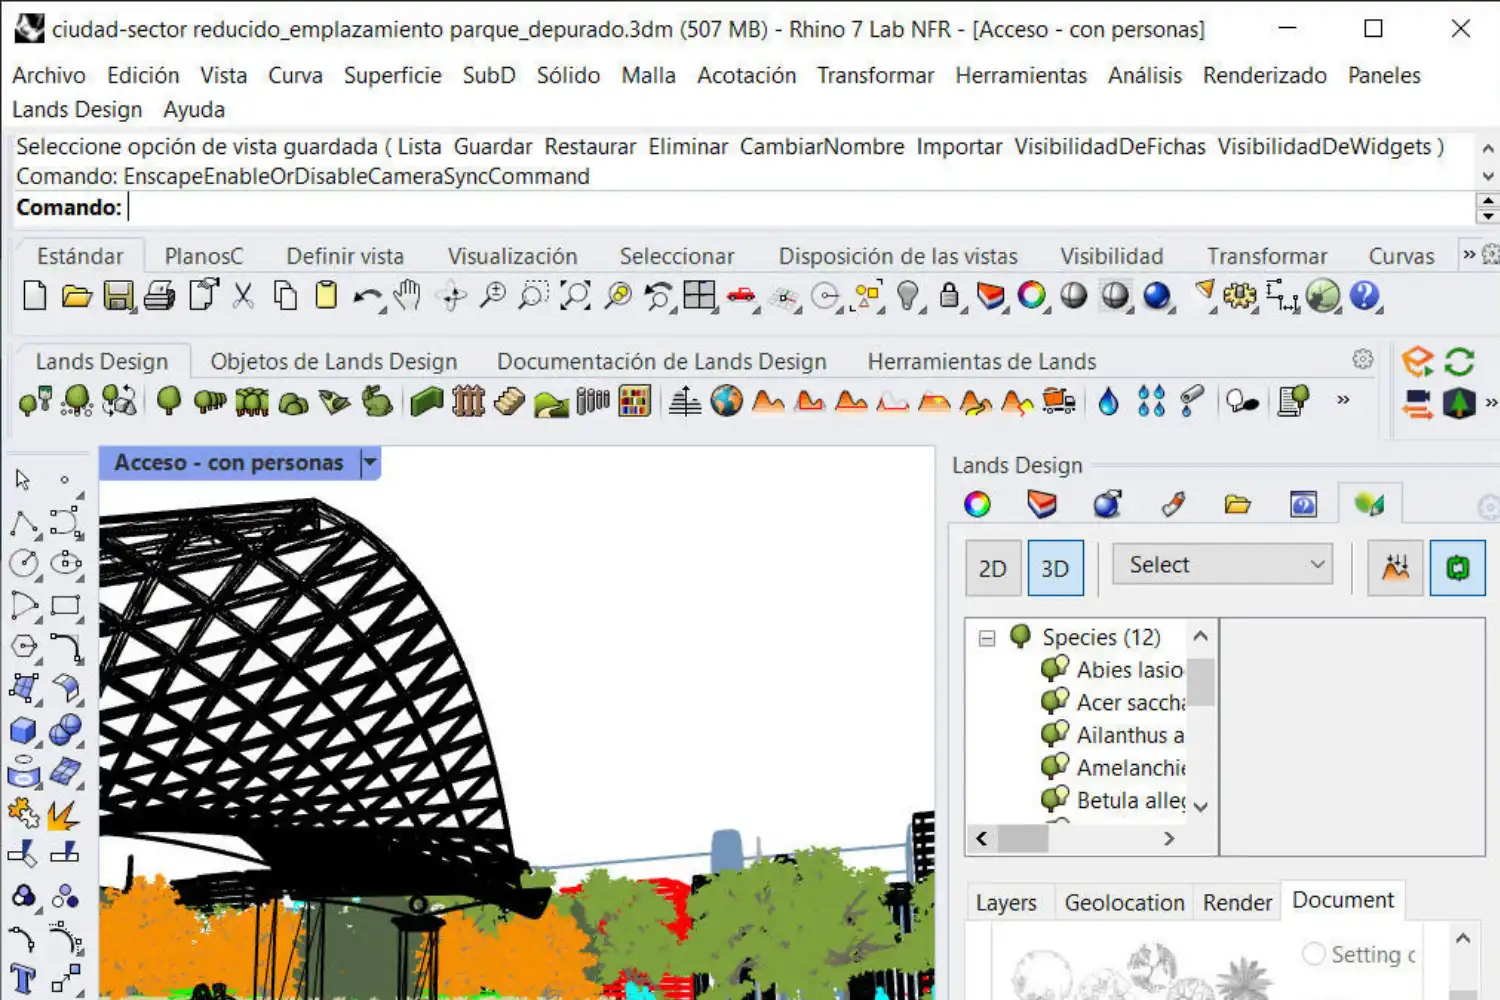Click the Zoom Window magnifier icon

coord(533,296)
